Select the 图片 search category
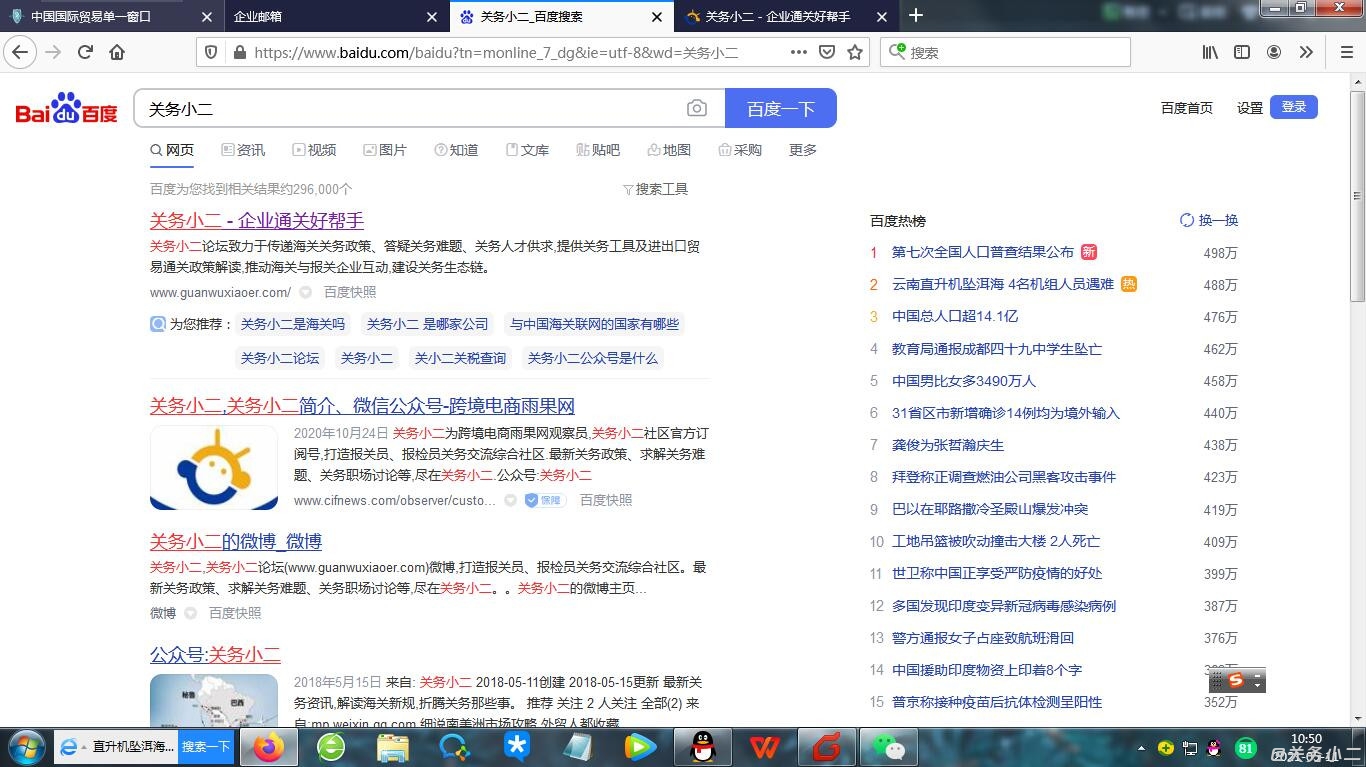The height and width of the screenshot is (767, 1366). pos(385,150)
